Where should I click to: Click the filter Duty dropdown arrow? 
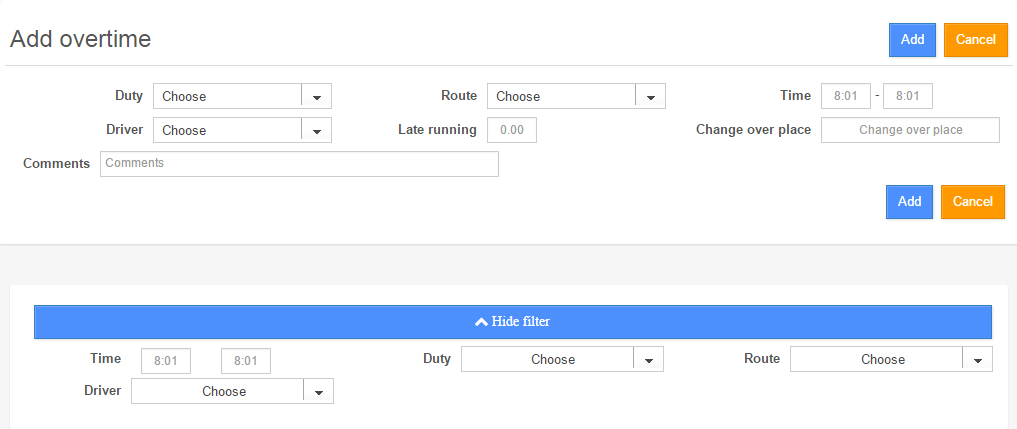648,360
